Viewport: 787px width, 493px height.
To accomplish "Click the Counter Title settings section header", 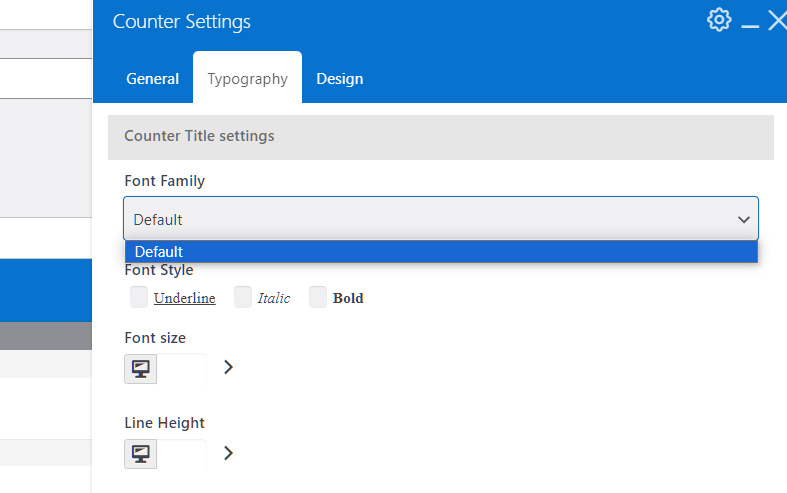I will click(441, 137).
